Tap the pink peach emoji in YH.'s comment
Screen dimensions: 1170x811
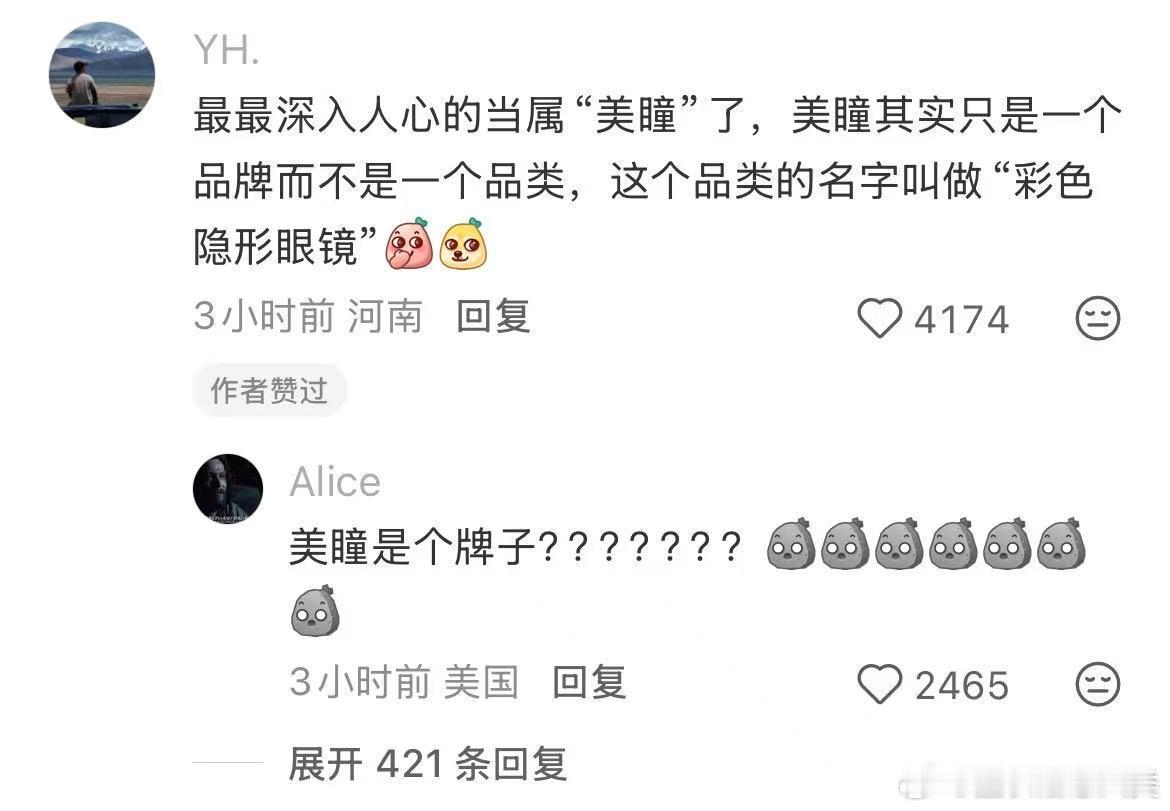pyautogui.click(x=409, y=243)
